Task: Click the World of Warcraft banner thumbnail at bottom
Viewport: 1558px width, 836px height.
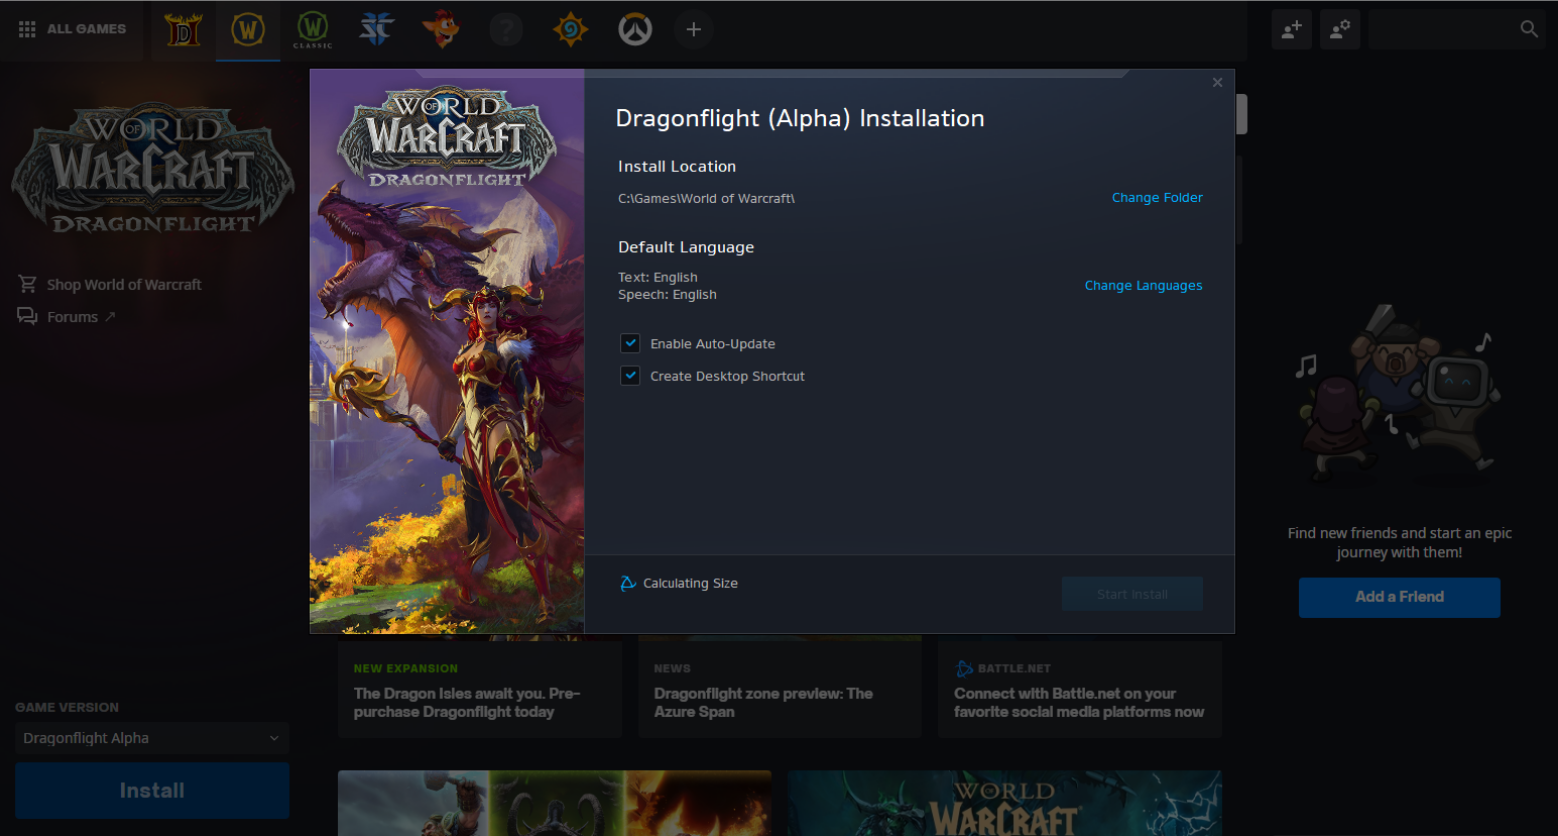Action: (1004, 803)
